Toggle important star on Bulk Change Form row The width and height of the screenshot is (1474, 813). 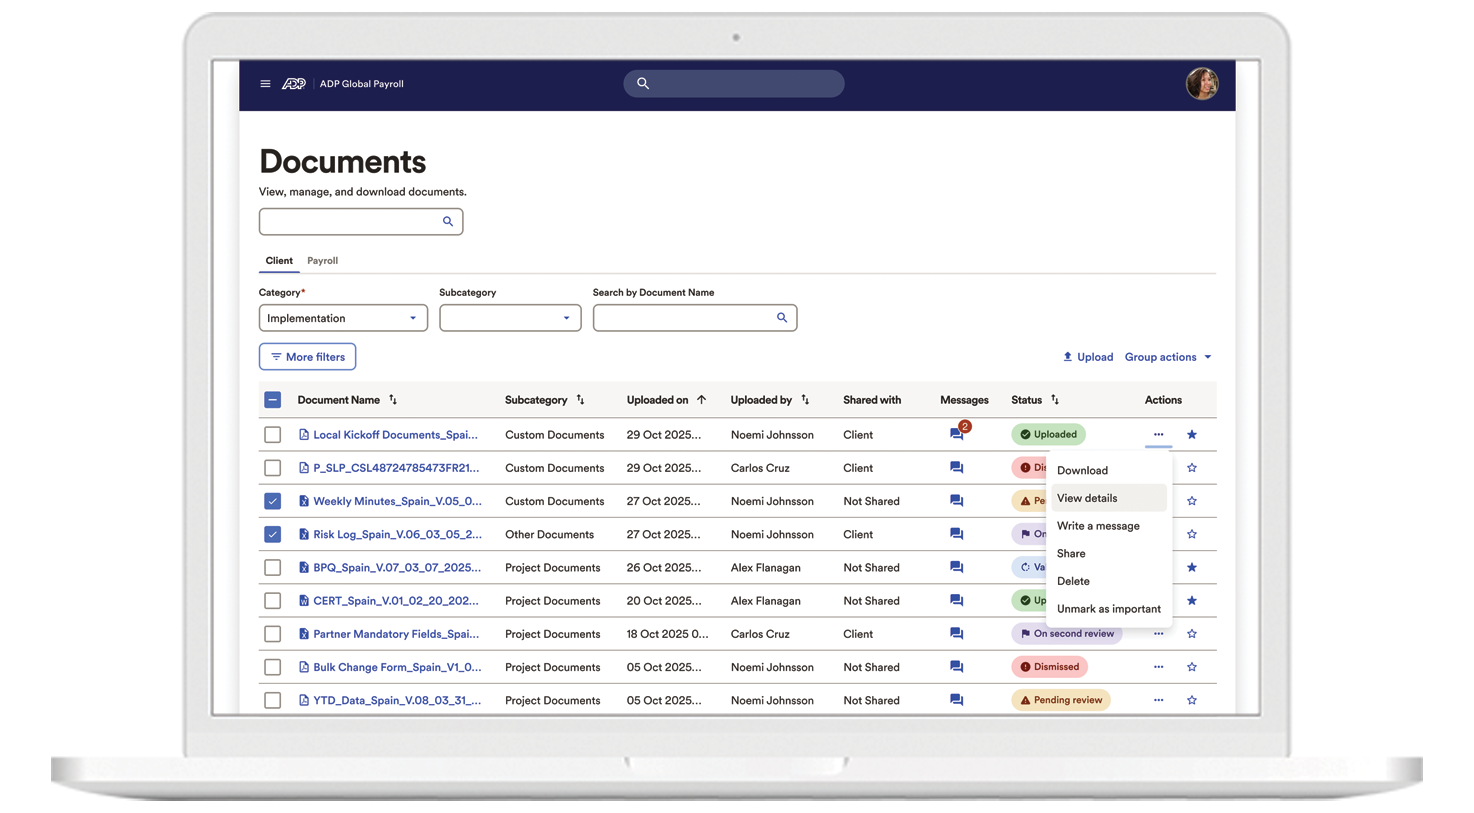click(1191, 667)
